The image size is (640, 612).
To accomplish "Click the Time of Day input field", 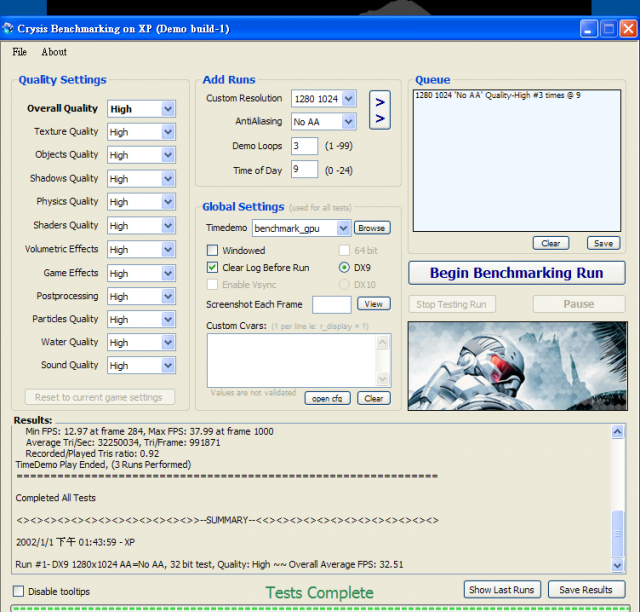I will tap(304, 169).
